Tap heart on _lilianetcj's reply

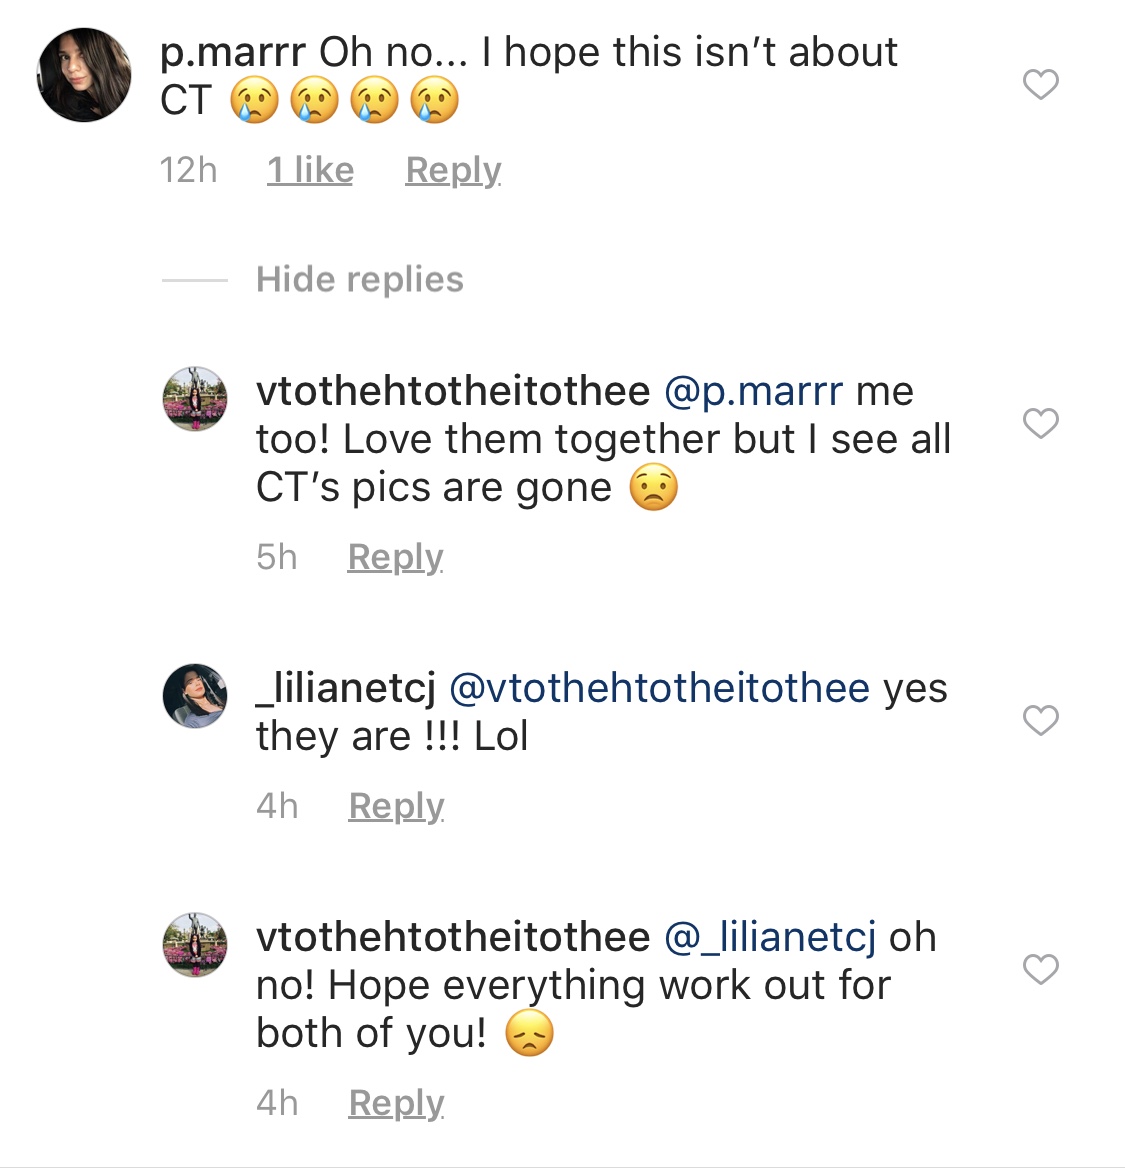[x=1041, y=720]
